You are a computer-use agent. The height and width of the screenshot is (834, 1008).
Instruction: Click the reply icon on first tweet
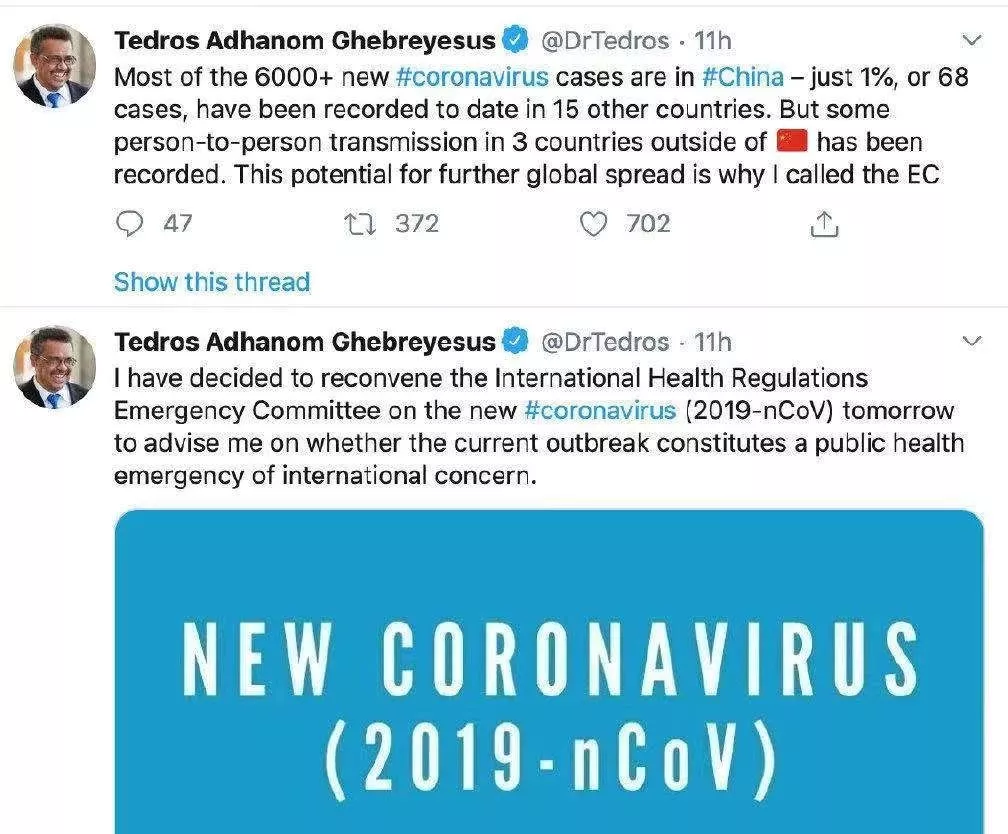pos(130,224)
